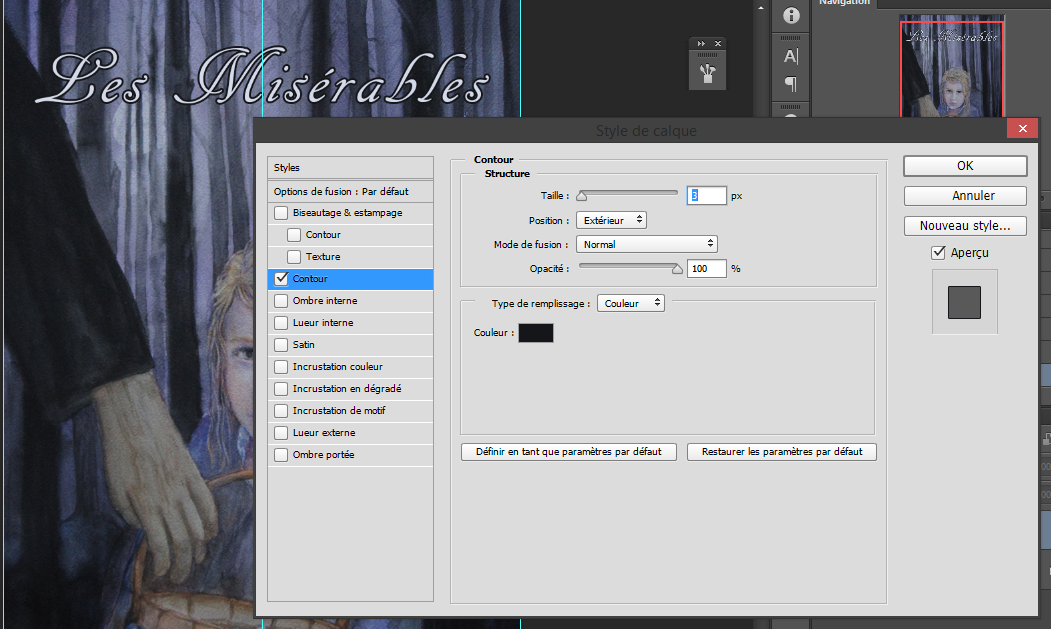Screen dimensions: 1051x629
Task: Enable the Ombre portée checkbox
Action: [x=281, y=455]
